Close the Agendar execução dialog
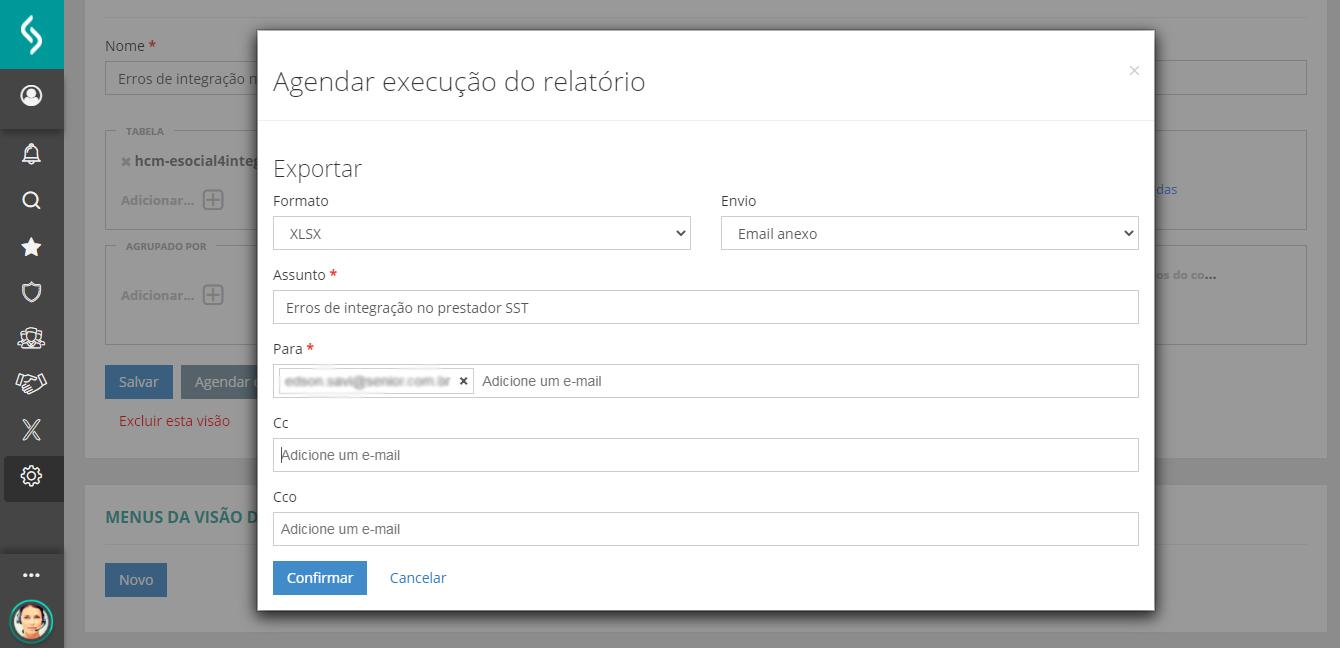The image size is (1340, 648). tap(1134, 71)
